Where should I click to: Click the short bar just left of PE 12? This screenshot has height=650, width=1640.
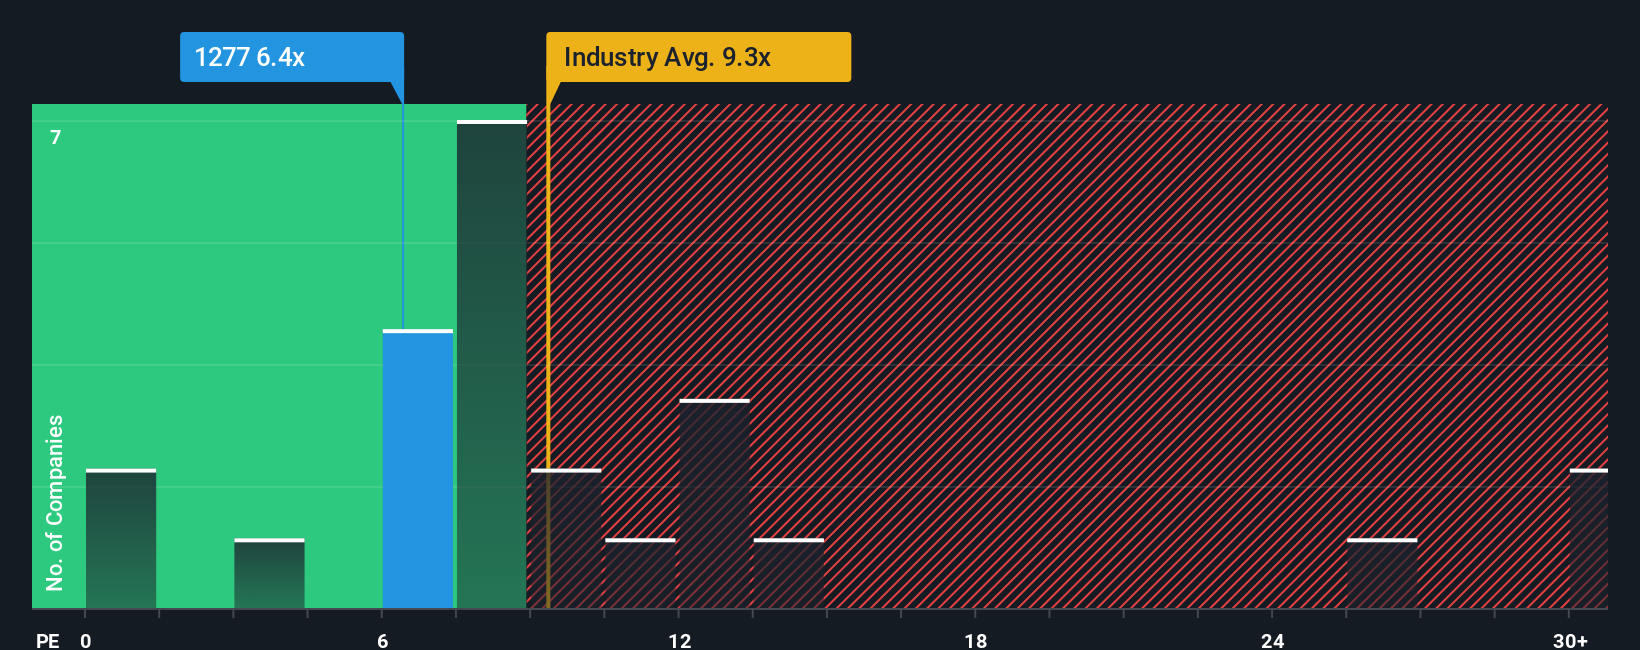(640, 574)
